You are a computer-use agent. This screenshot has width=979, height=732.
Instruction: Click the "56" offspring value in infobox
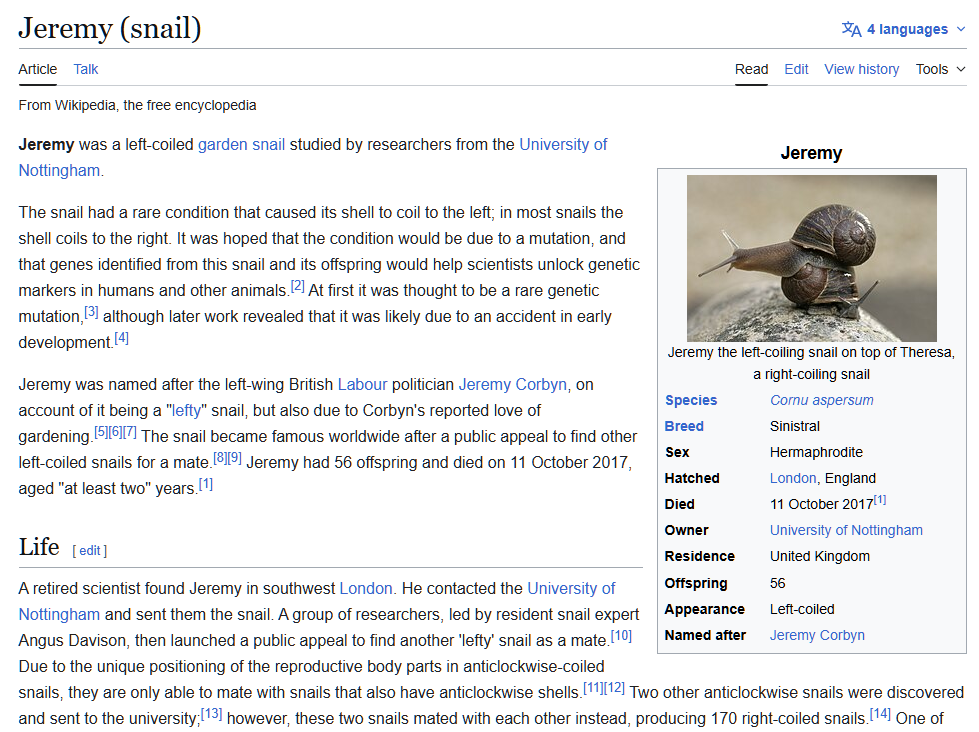tap(777, 583)
